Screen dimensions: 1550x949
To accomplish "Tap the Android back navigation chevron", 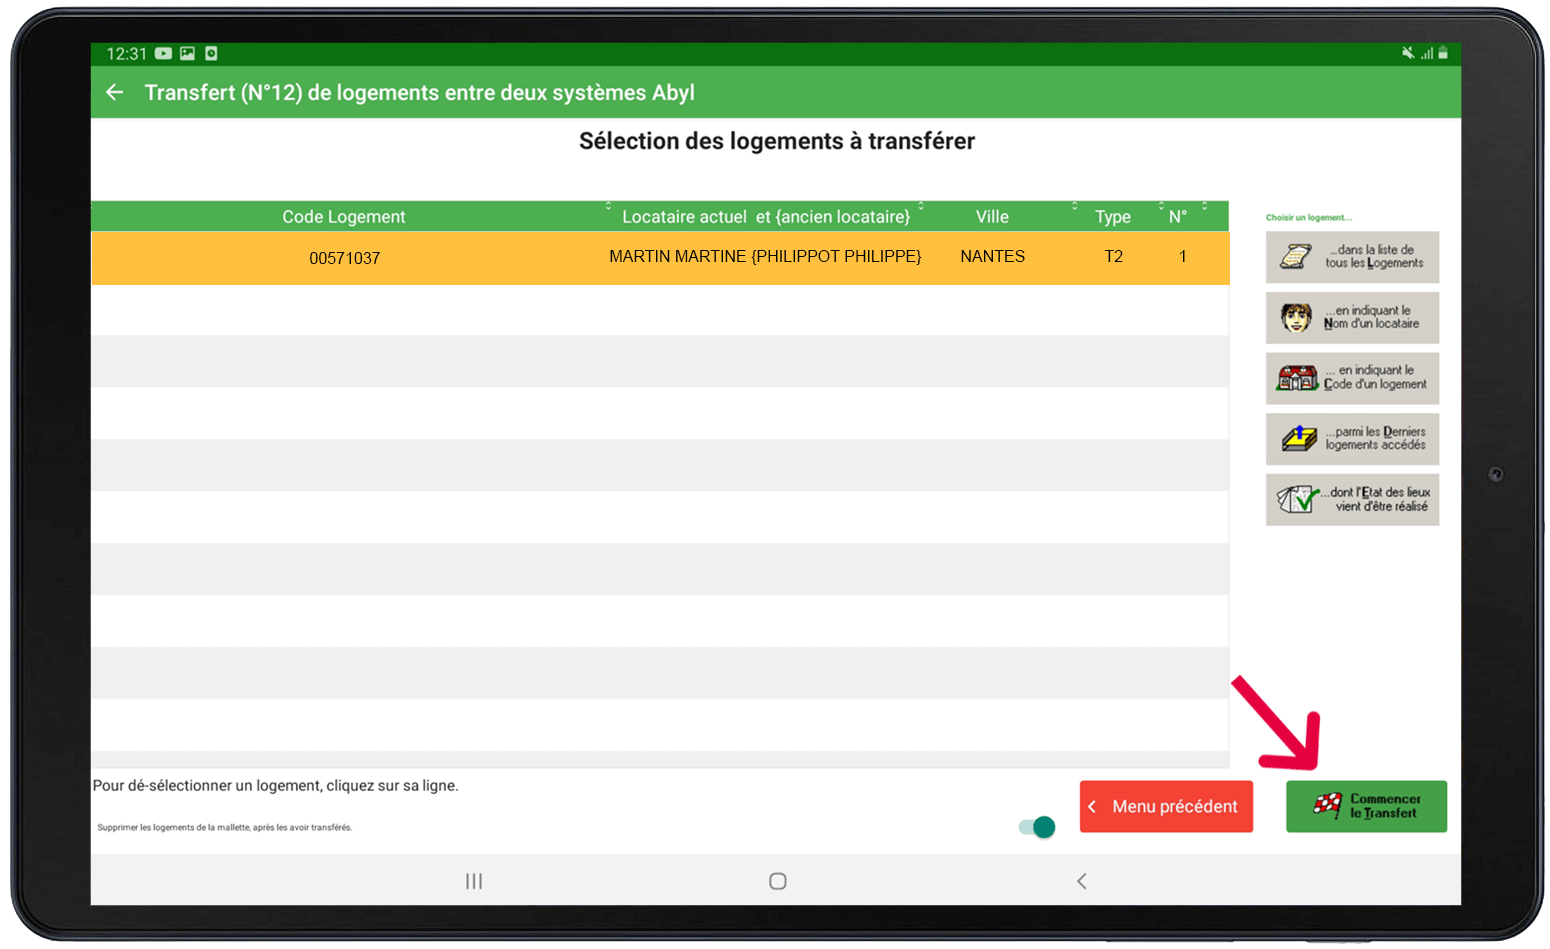I will (x=1081, y=881).
